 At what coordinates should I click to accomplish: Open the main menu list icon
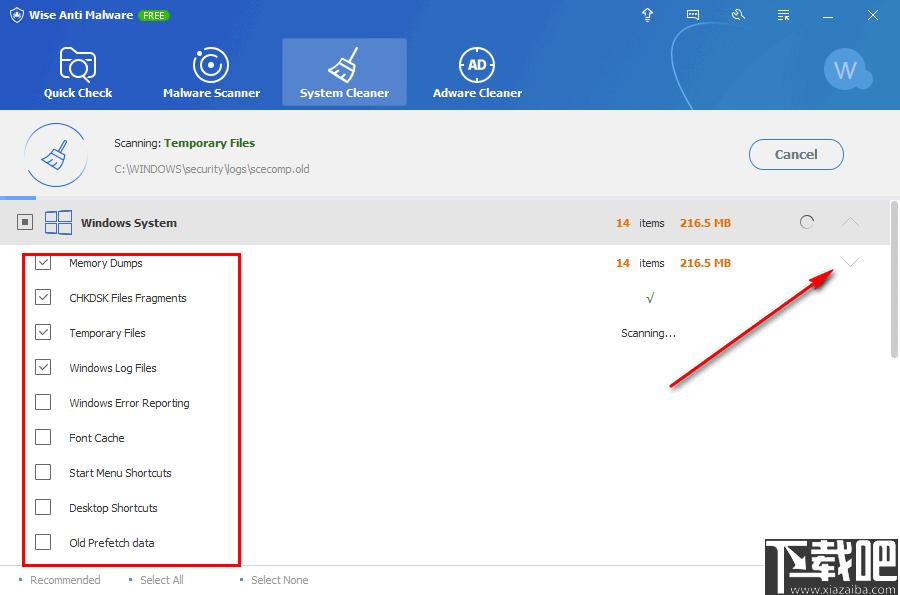click(783, 15)
